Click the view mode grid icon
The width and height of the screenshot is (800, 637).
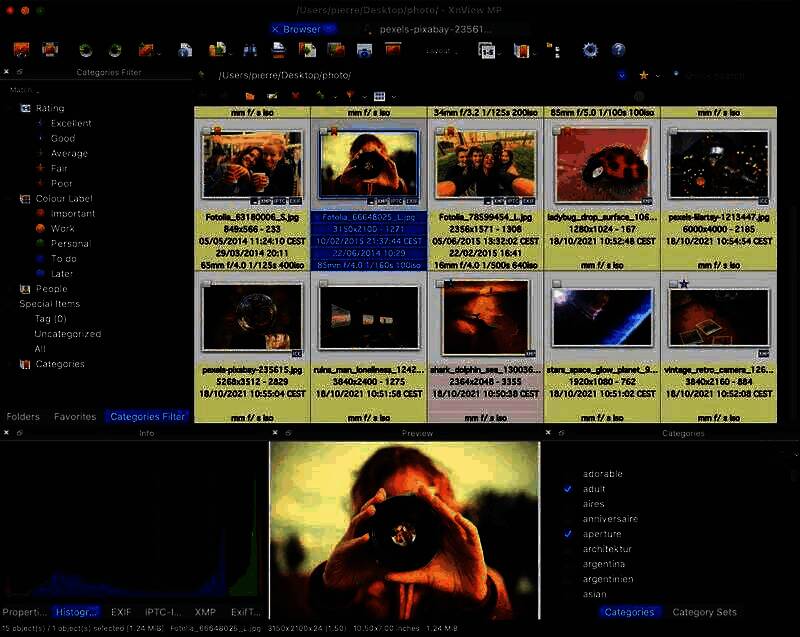click(x=379, y=96)
